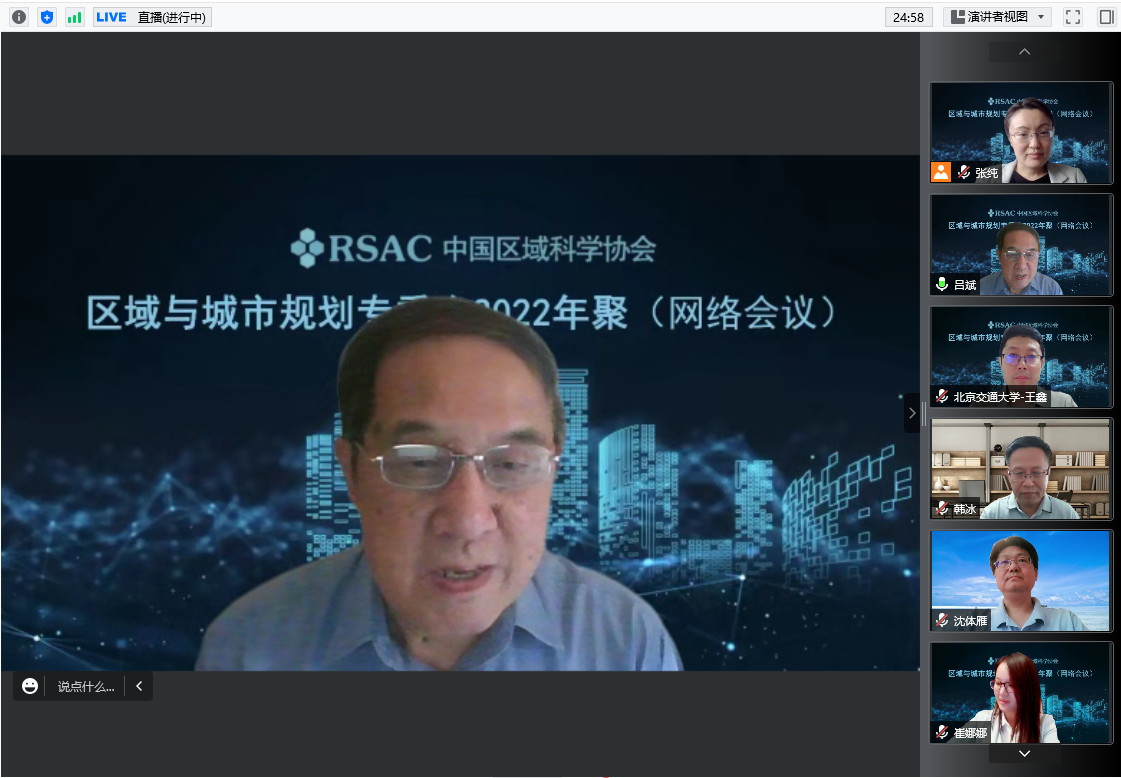Collapse the chat input bar
This screenshot has height=778, width=1121.
point(139,686)
